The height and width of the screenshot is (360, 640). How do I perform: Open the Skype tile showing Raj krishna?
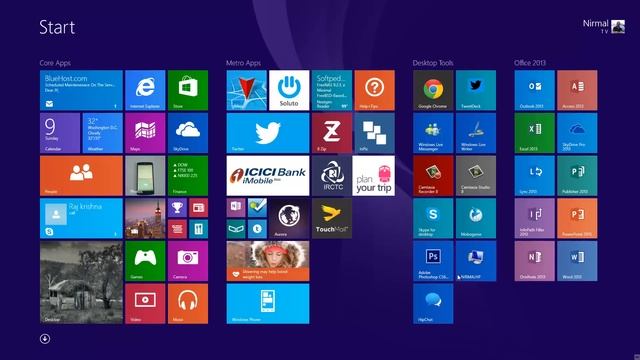point(81,218)
